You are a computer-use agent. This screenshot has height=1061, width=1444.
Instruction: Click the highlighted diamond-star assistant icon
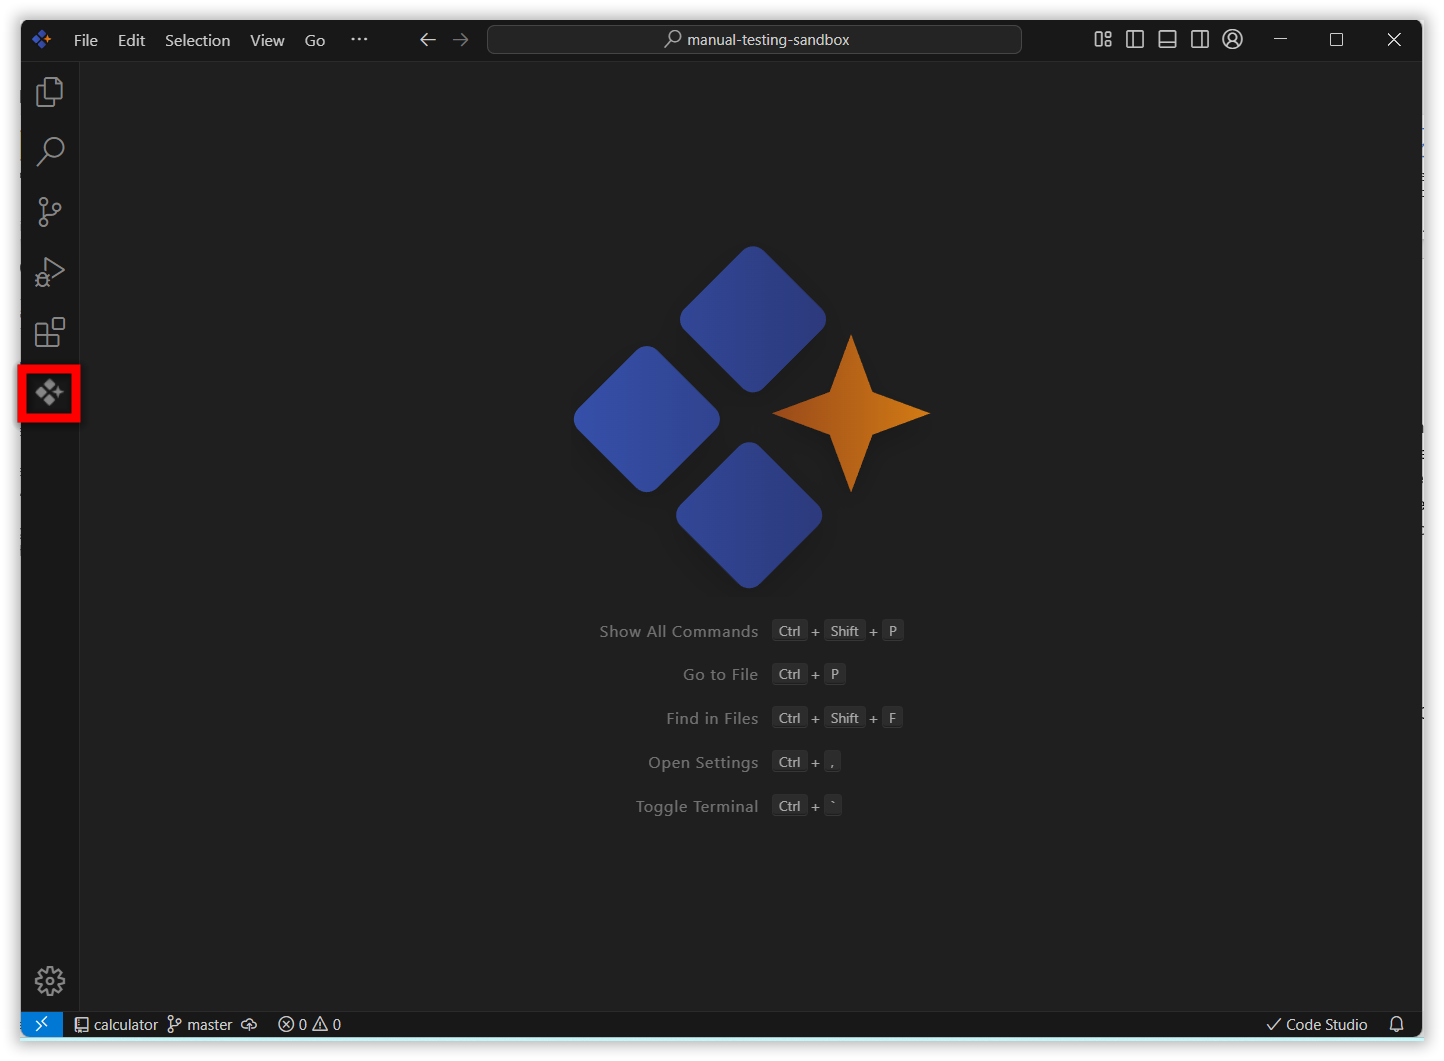49,393
